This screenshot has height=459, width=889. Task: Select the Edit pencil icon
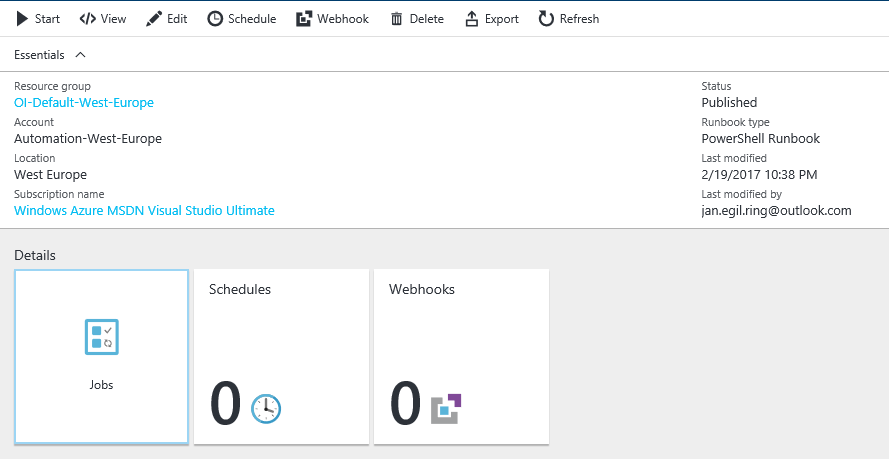coord(154,19)
